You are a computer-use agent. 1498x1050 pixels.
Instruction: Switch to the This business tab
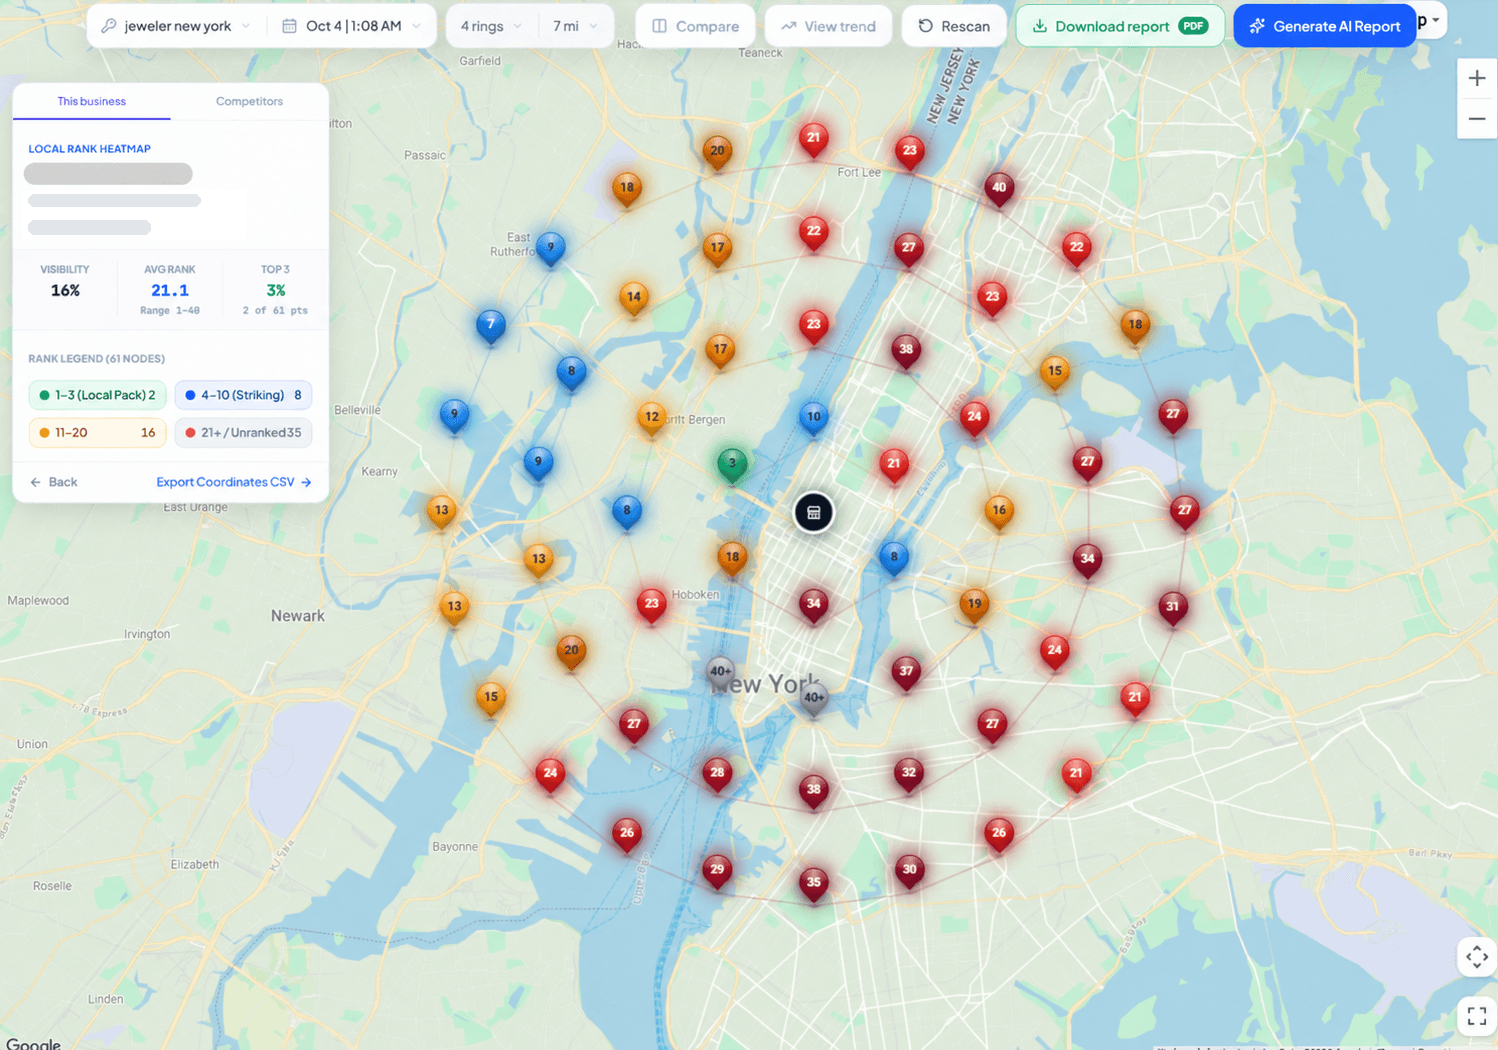(92, 101)
